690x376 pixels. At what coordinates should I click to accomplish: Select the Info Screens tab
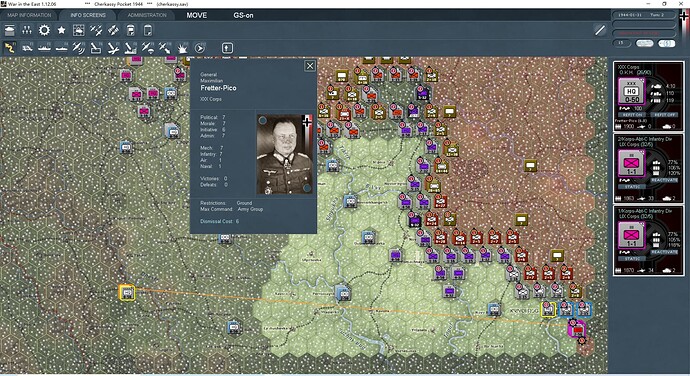[88, 15]
